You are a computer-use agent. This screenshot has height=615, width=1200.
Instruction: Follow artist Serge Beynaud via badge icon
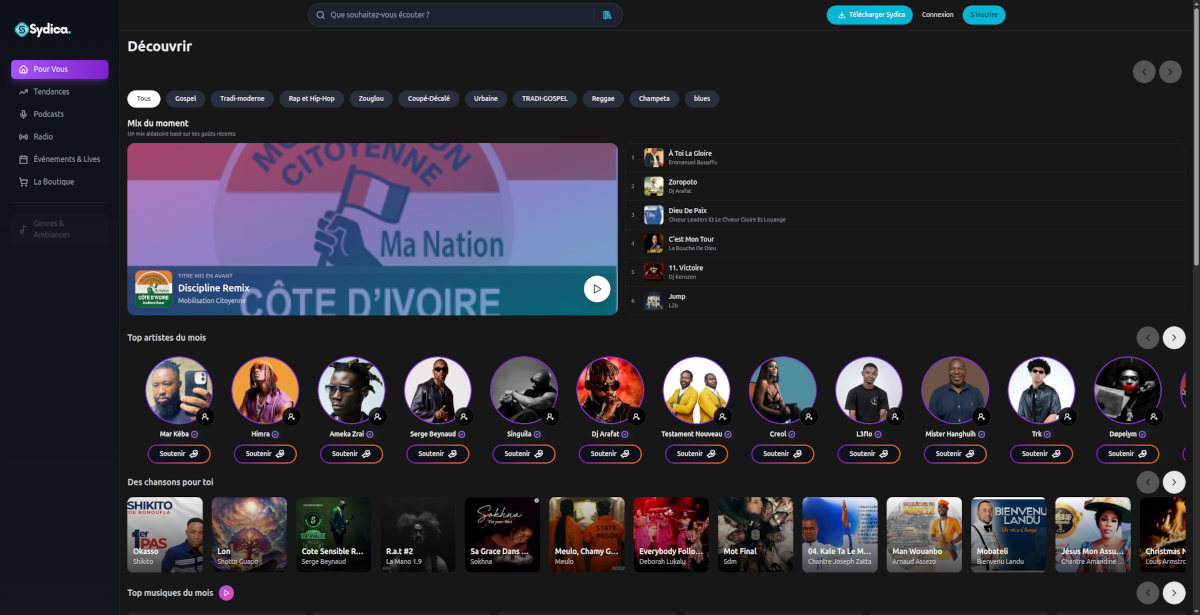click(463, 415)
